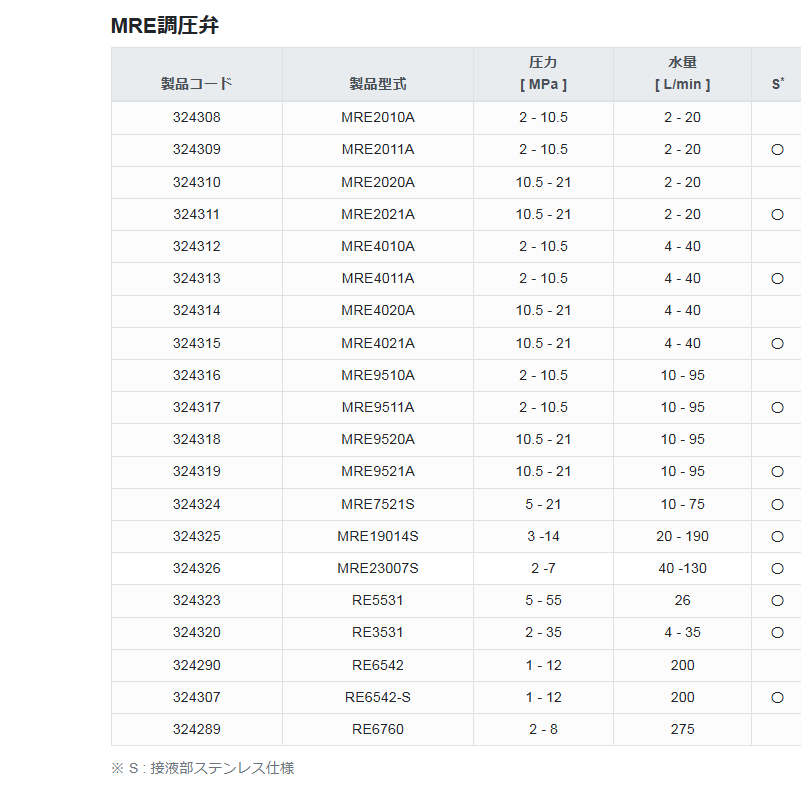The image size is (801, 802).
Task: Click the stainless circle mark for MRE4021A
Action: 777,344
